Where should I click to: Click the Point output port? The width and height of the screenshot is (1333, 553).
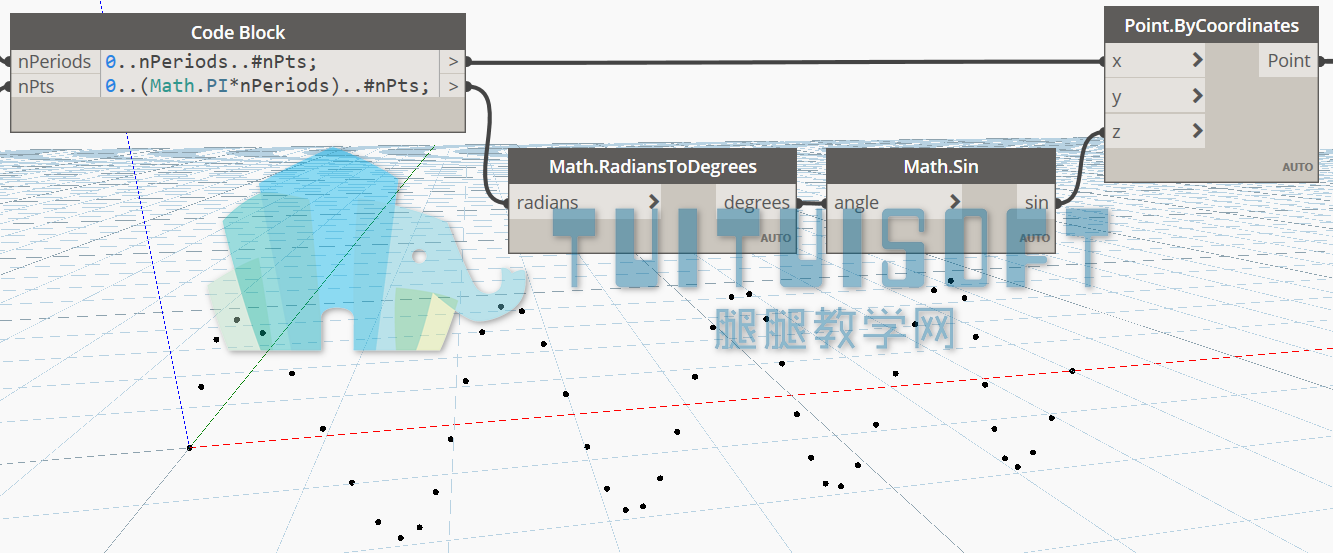click(1288, 61)
